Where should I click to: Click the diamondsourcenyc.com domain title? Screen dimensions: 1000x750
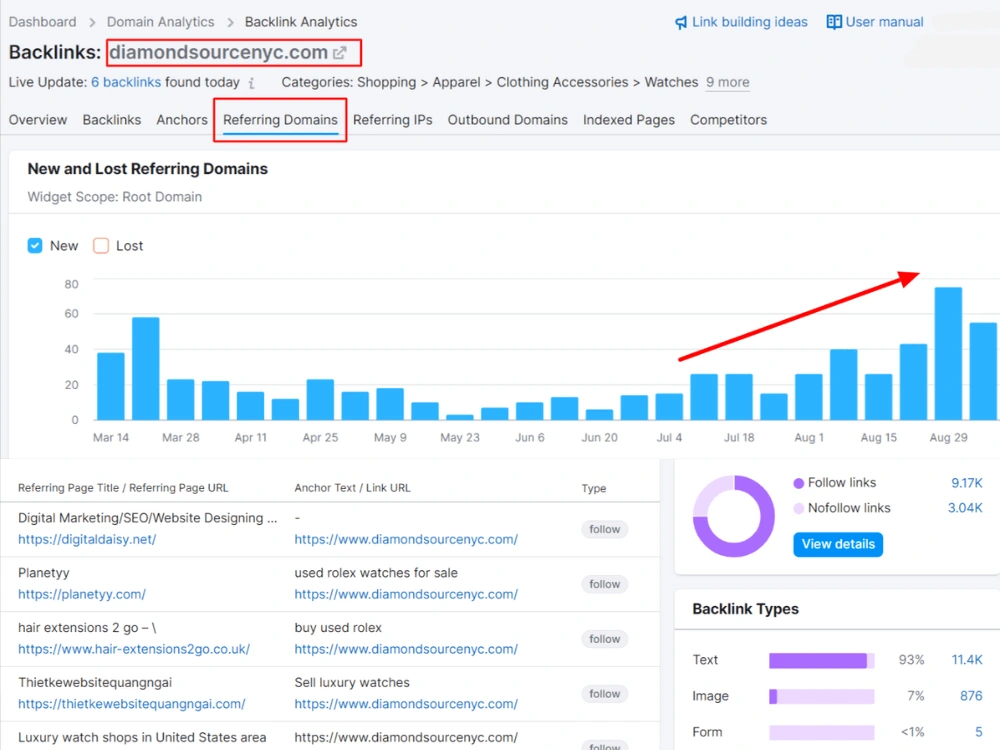click(x=218, y=52)
